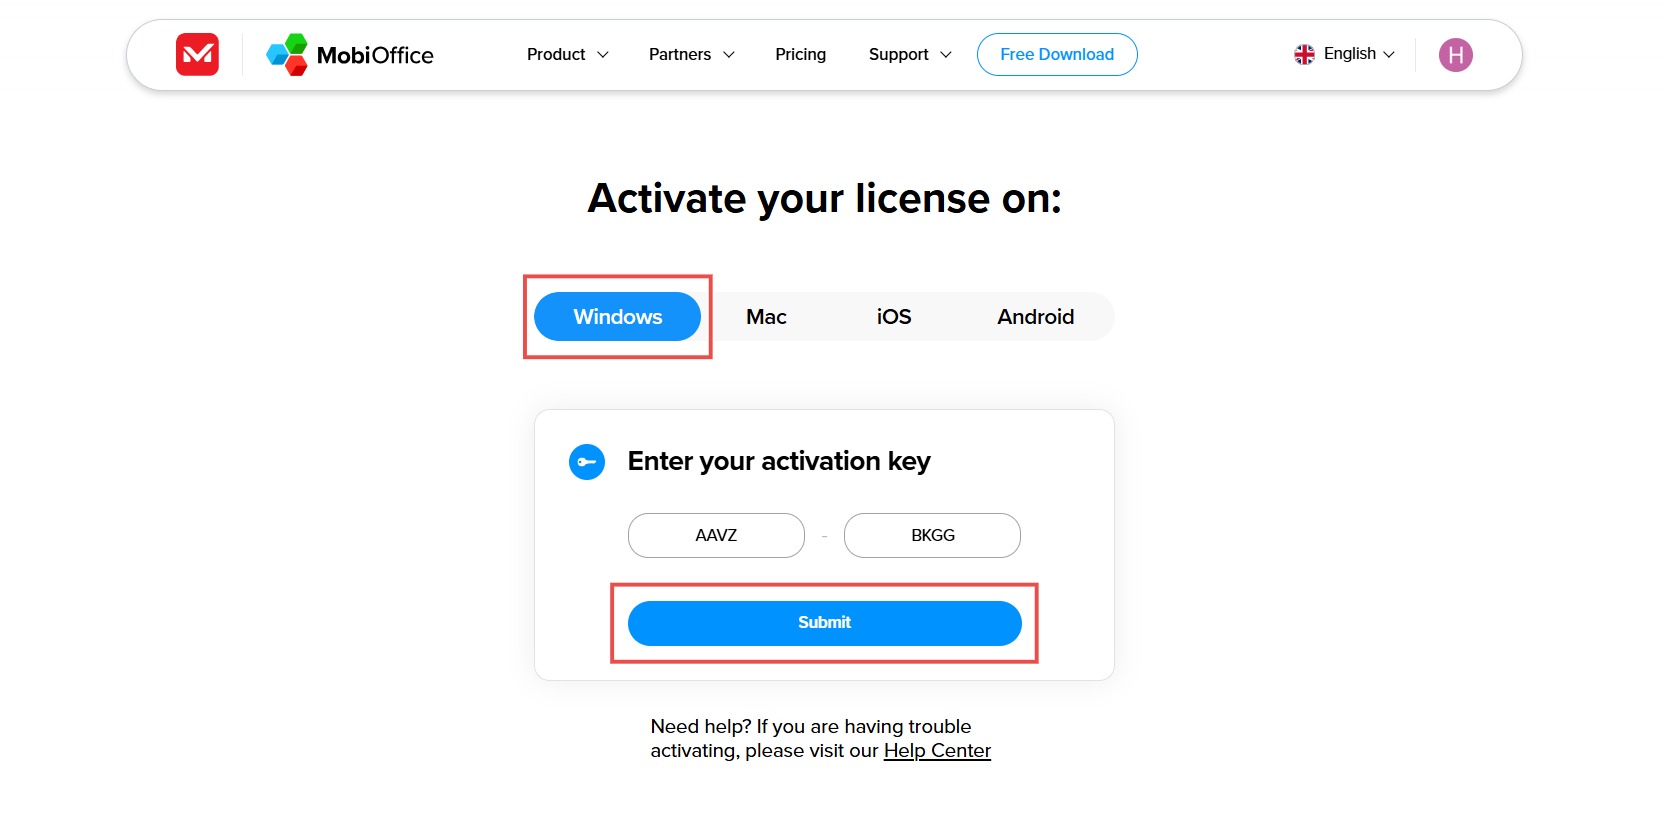Click the Partners dropdown chevron icon
Screen dimensions: 1664x837
click(728, 56)
